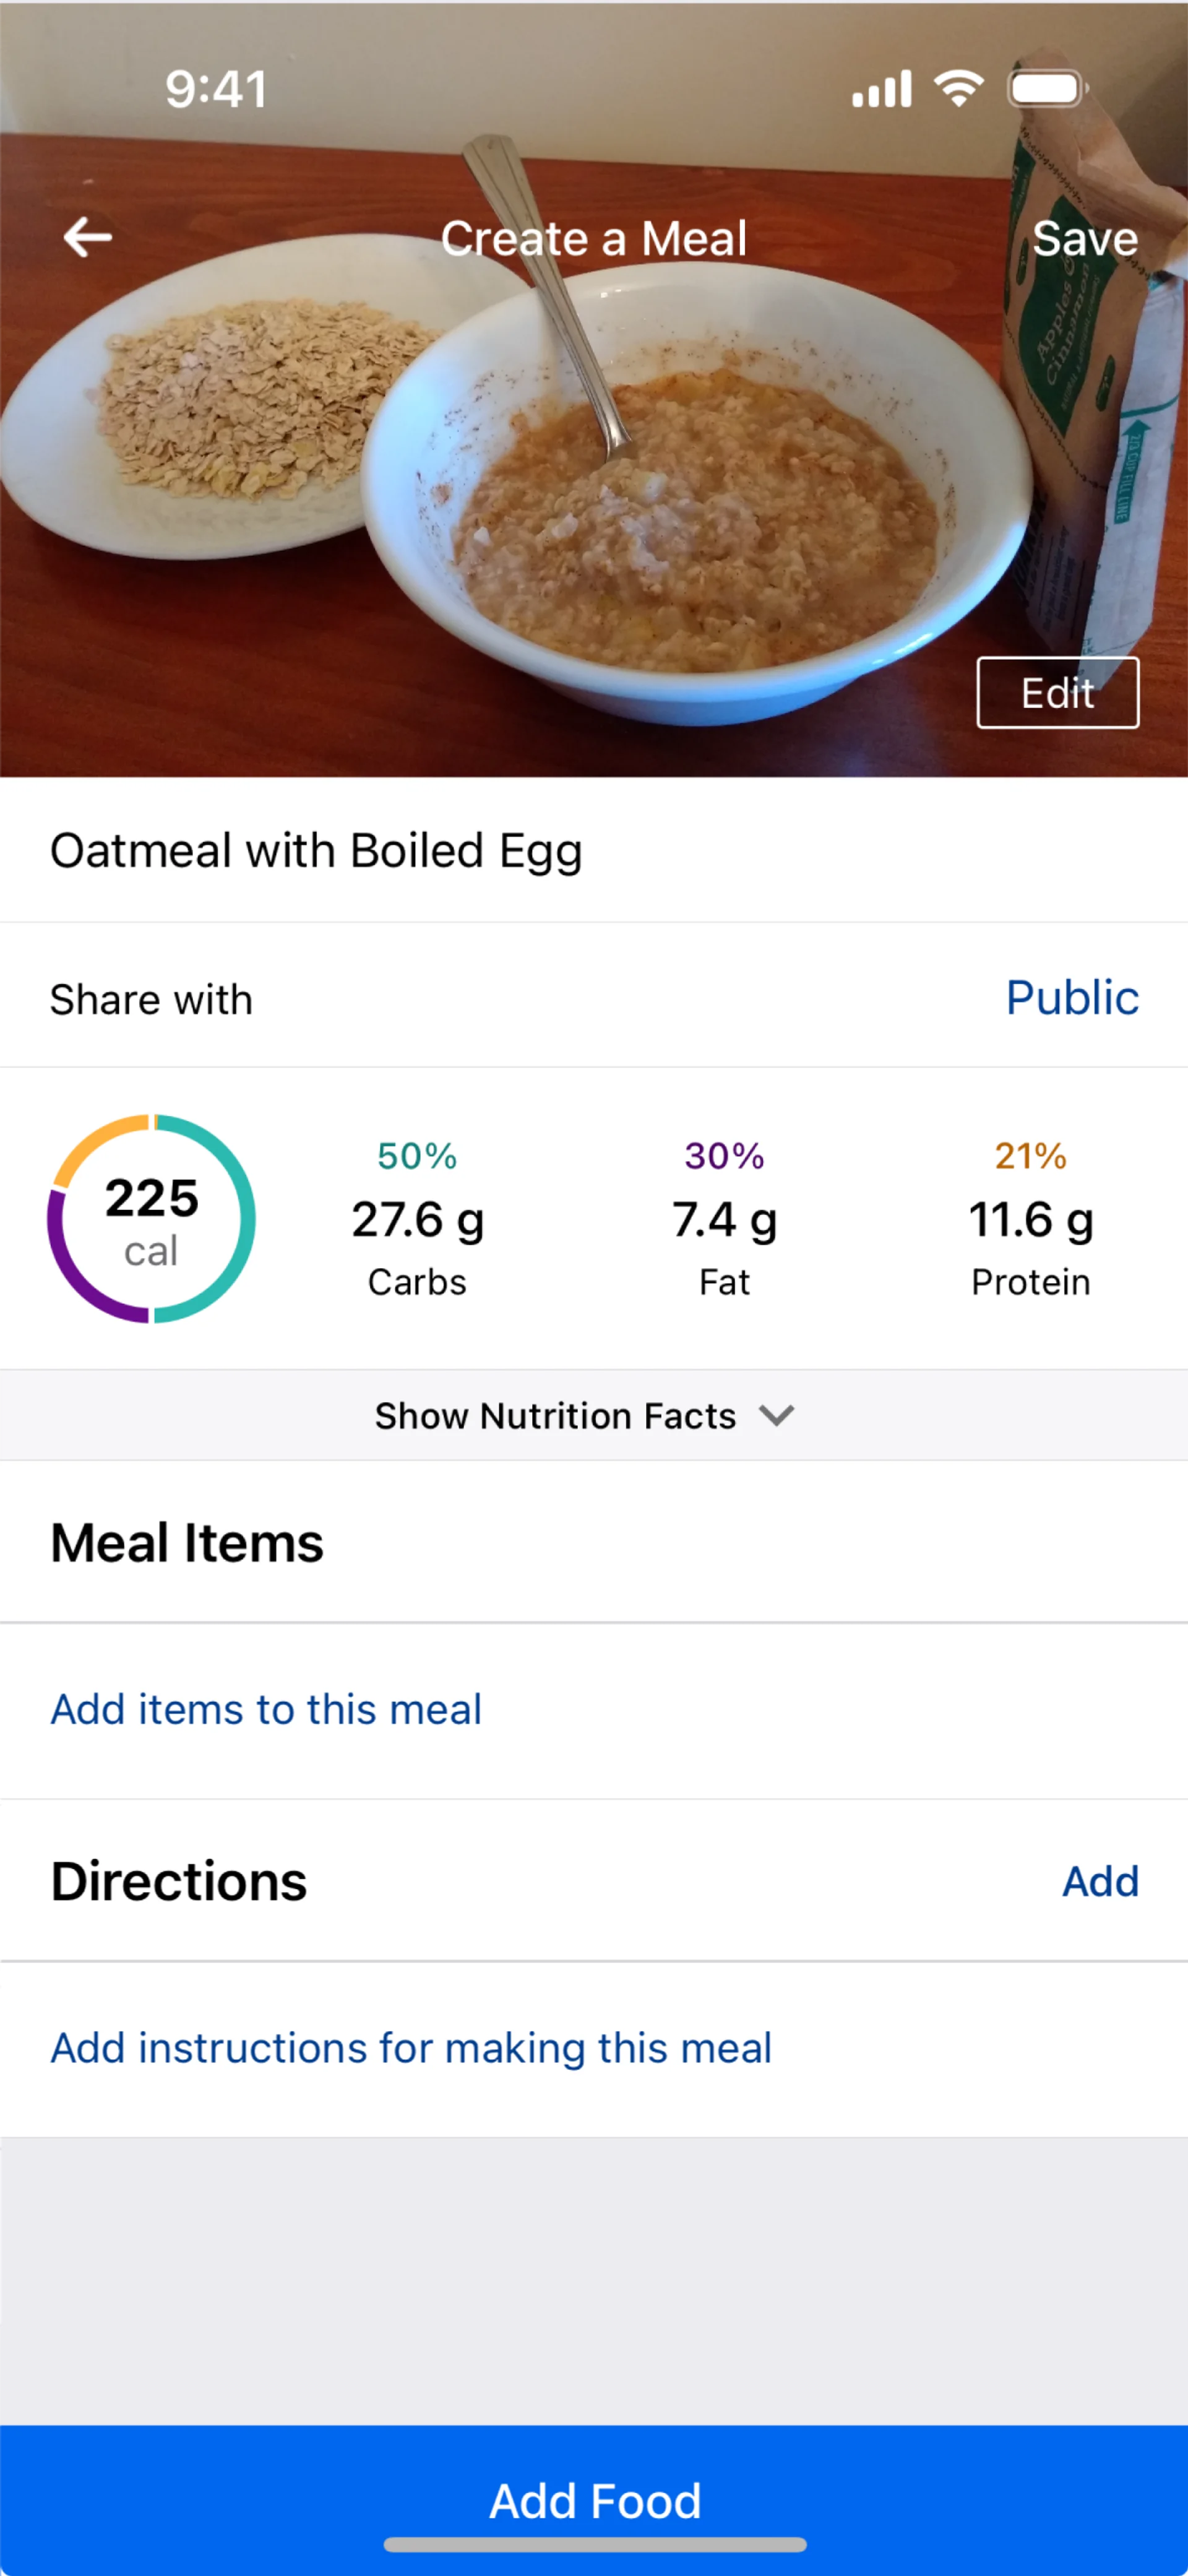Tap Add instructions for making this meal
Image resolution: width=1188 pixels, height=2576 pixels.
pos(411,2047)
